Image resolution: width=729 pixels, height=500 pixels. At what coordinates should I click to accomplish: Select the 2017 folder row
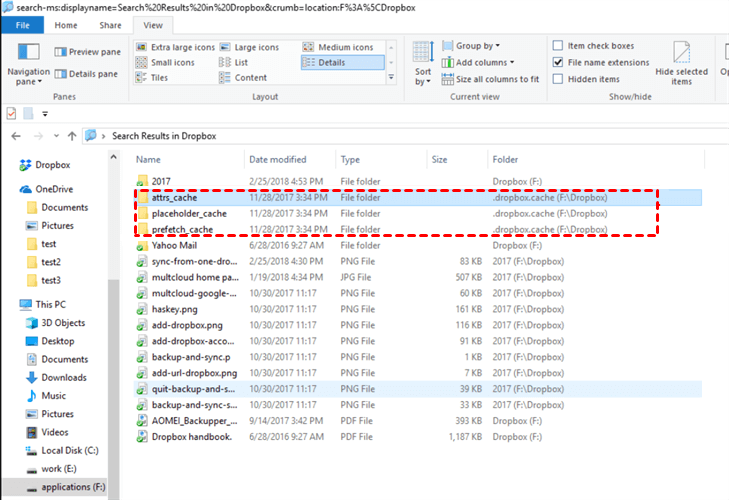(418, 181)
